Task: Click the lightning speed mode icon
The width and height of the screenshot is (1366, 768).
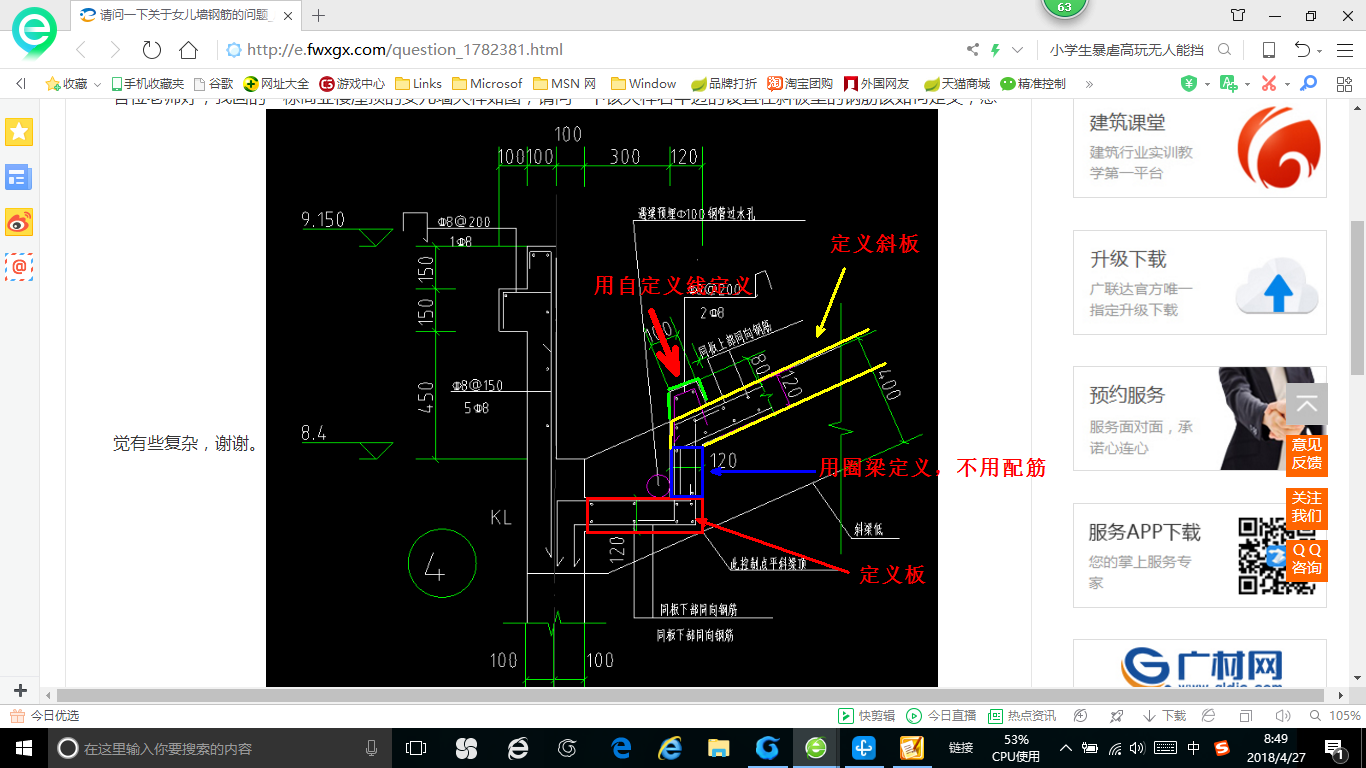Action: [x=995, y=50]
